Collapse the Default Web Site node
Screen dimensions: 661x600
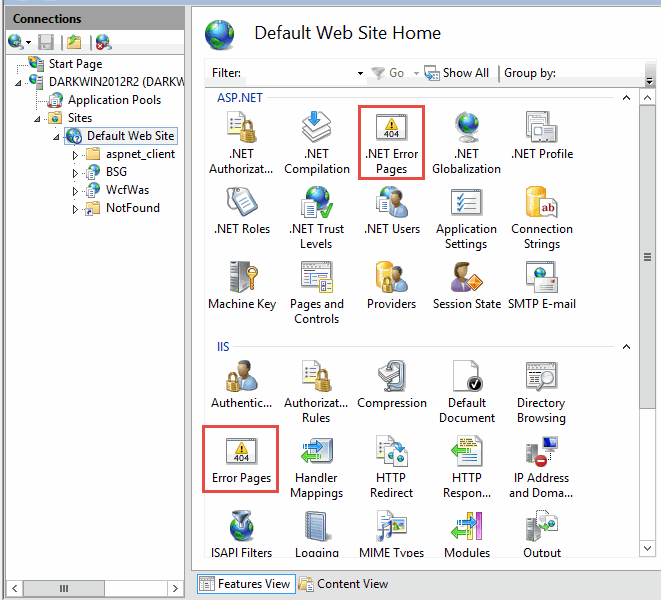[56, 137]
